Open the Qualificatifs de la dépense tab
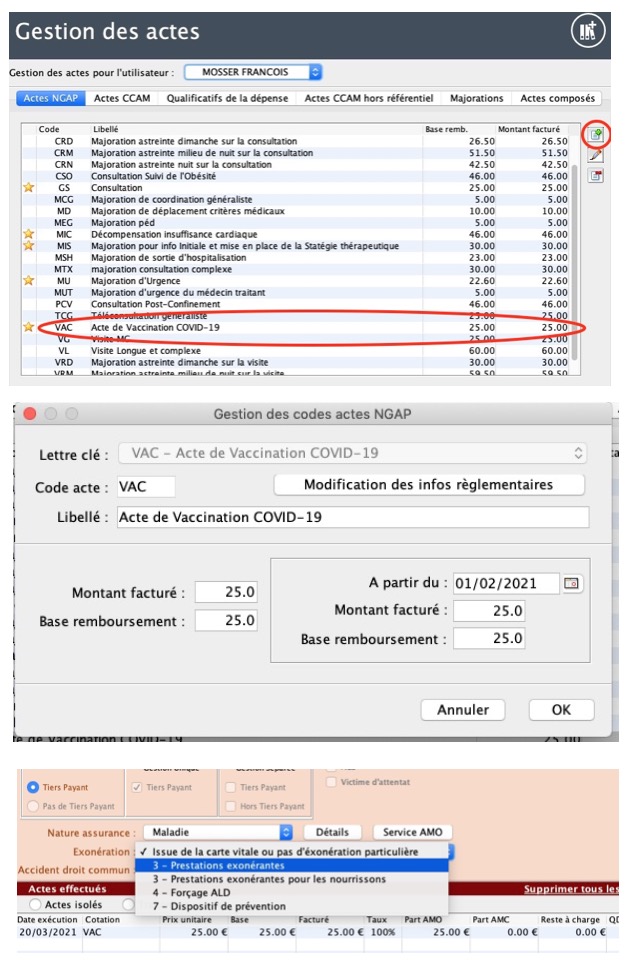The height and width of the screenshot is (972, 633). (227, 98)
